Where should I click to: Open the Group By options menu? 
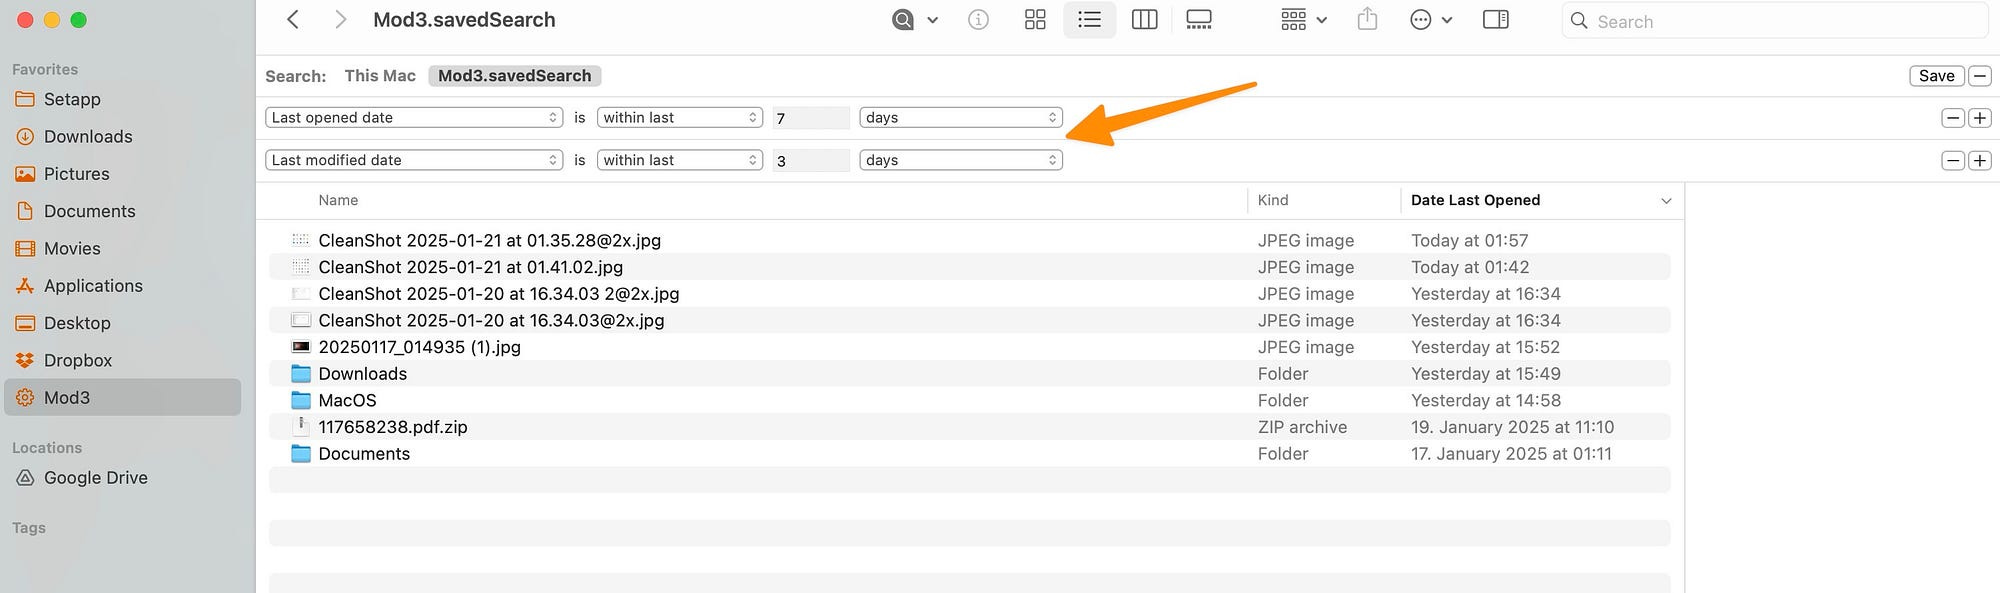1304,20
